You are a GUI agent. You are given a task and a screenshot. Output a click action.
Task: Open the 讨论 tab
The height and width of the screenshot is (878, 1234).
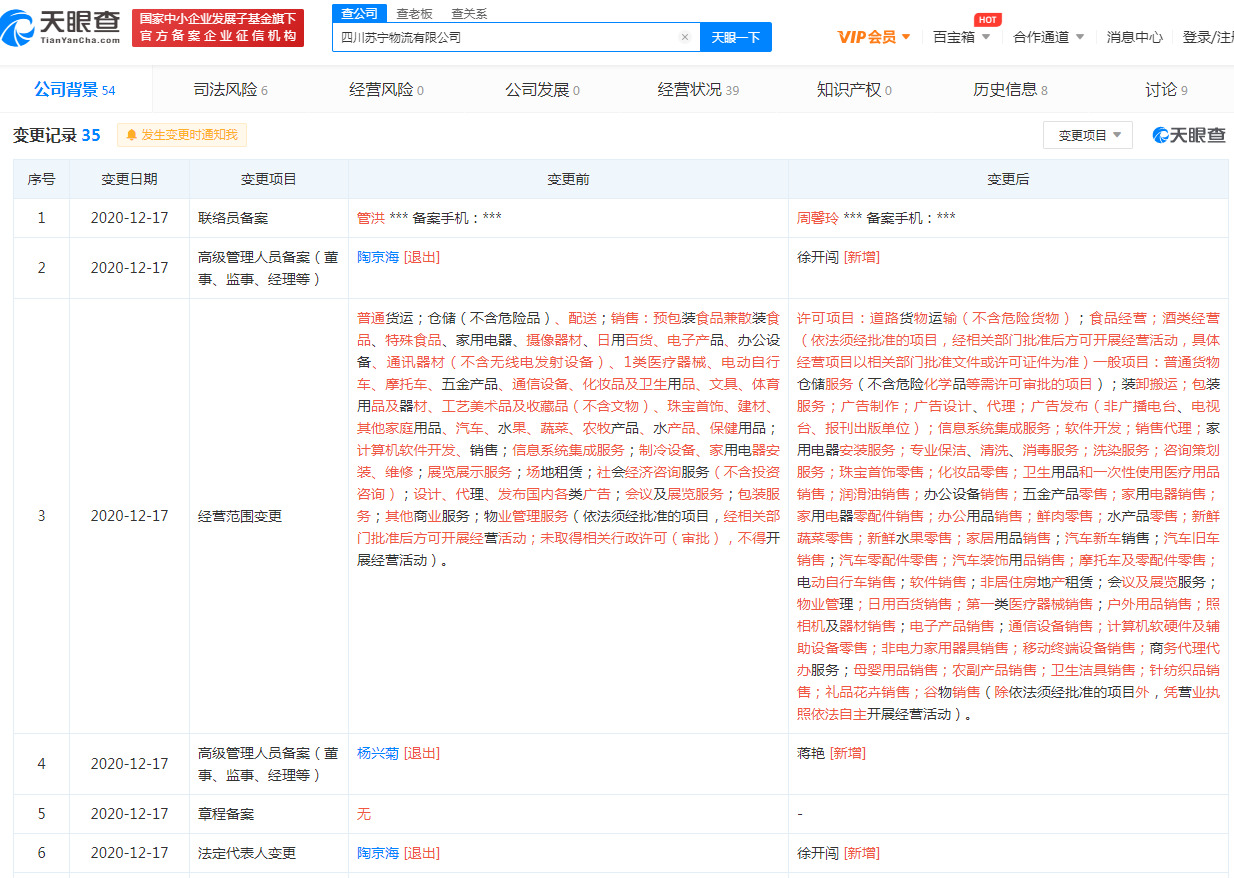[1166, 90]
